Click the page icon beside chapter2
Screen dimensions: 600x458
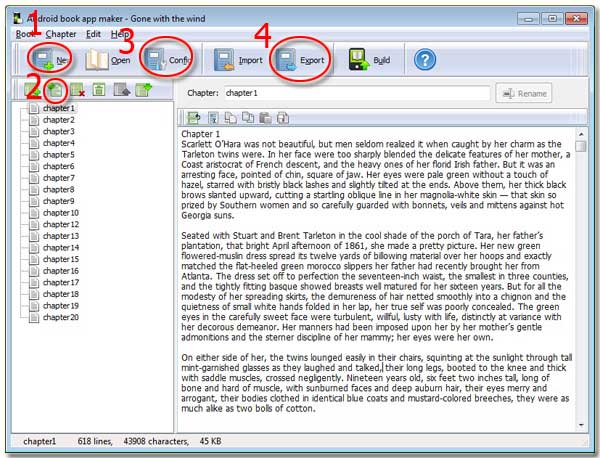(34, 120)
